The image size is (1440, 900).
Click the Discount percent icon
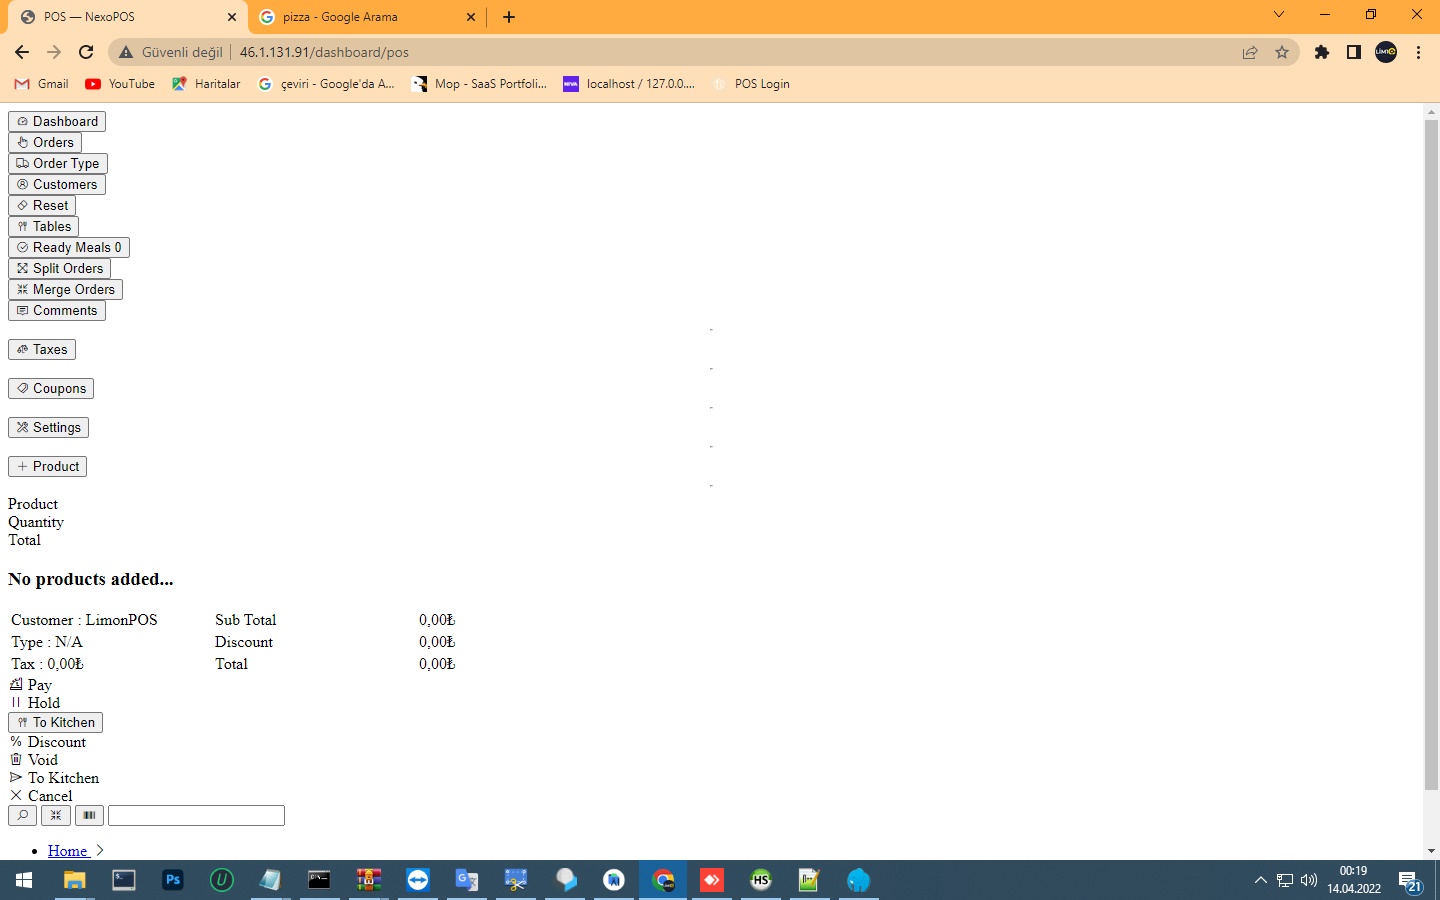coord(15,742)
